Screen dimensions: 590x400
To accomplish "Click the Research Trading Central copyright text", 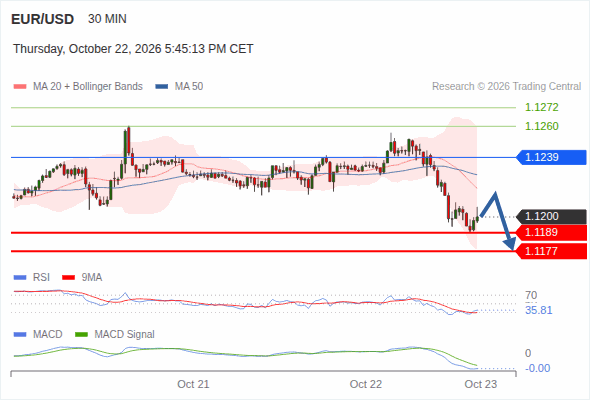I will click(x=506, y=87).
